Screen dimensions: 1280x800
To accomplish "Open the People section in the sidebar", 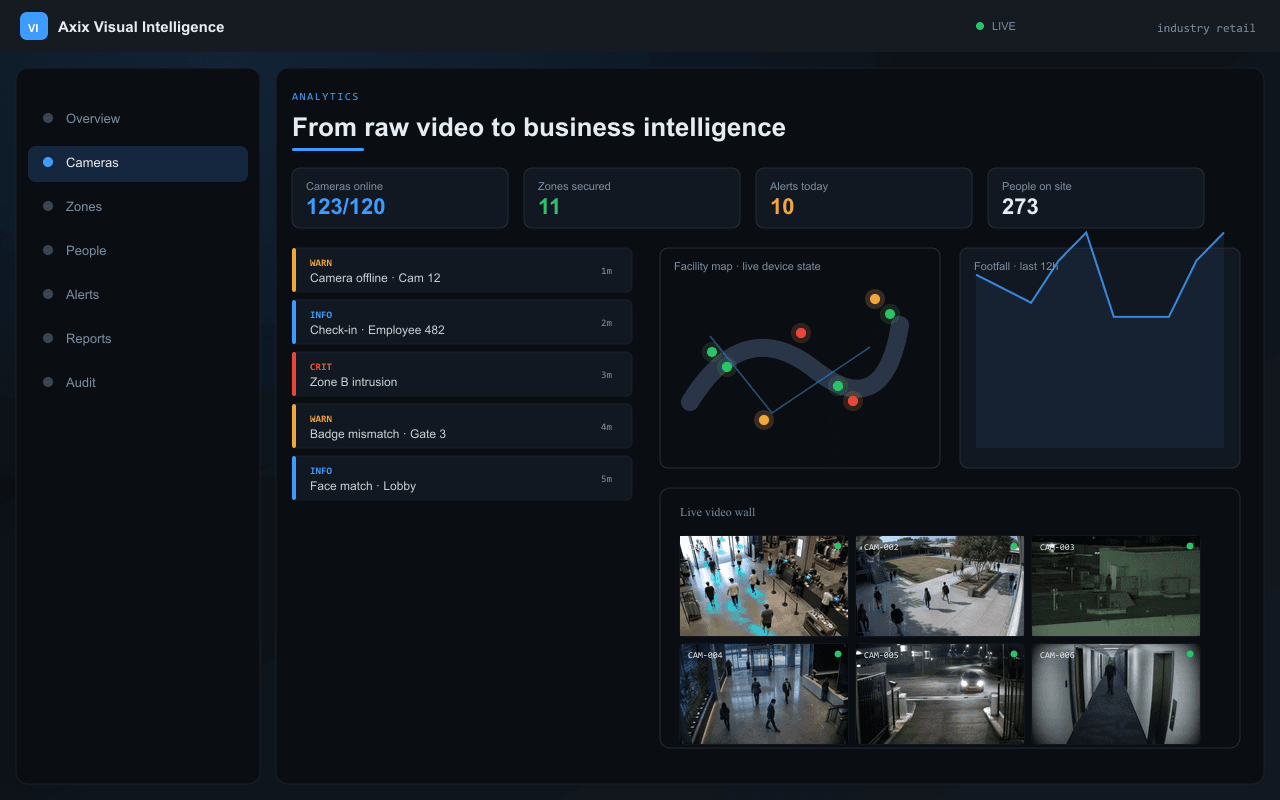I will pyautogui.click(x=138, y=250).
